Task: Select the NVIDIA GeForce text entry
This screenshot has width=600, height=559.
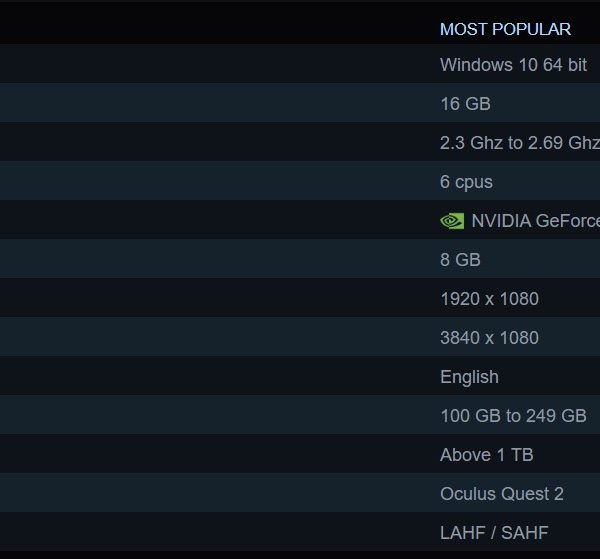Action: 536,221
